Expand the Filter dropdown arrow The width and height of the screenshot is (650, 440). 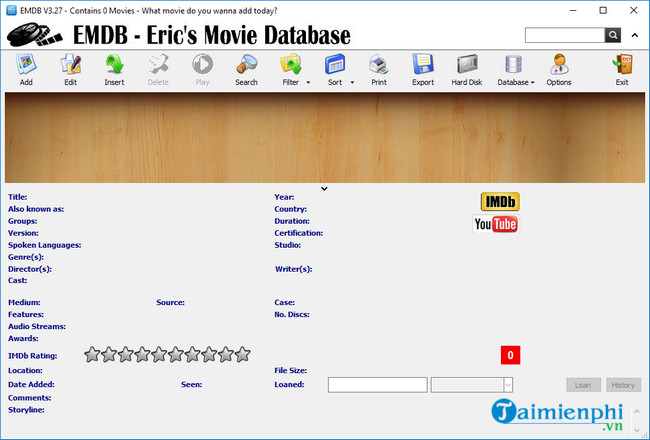[x=308, y=83]
